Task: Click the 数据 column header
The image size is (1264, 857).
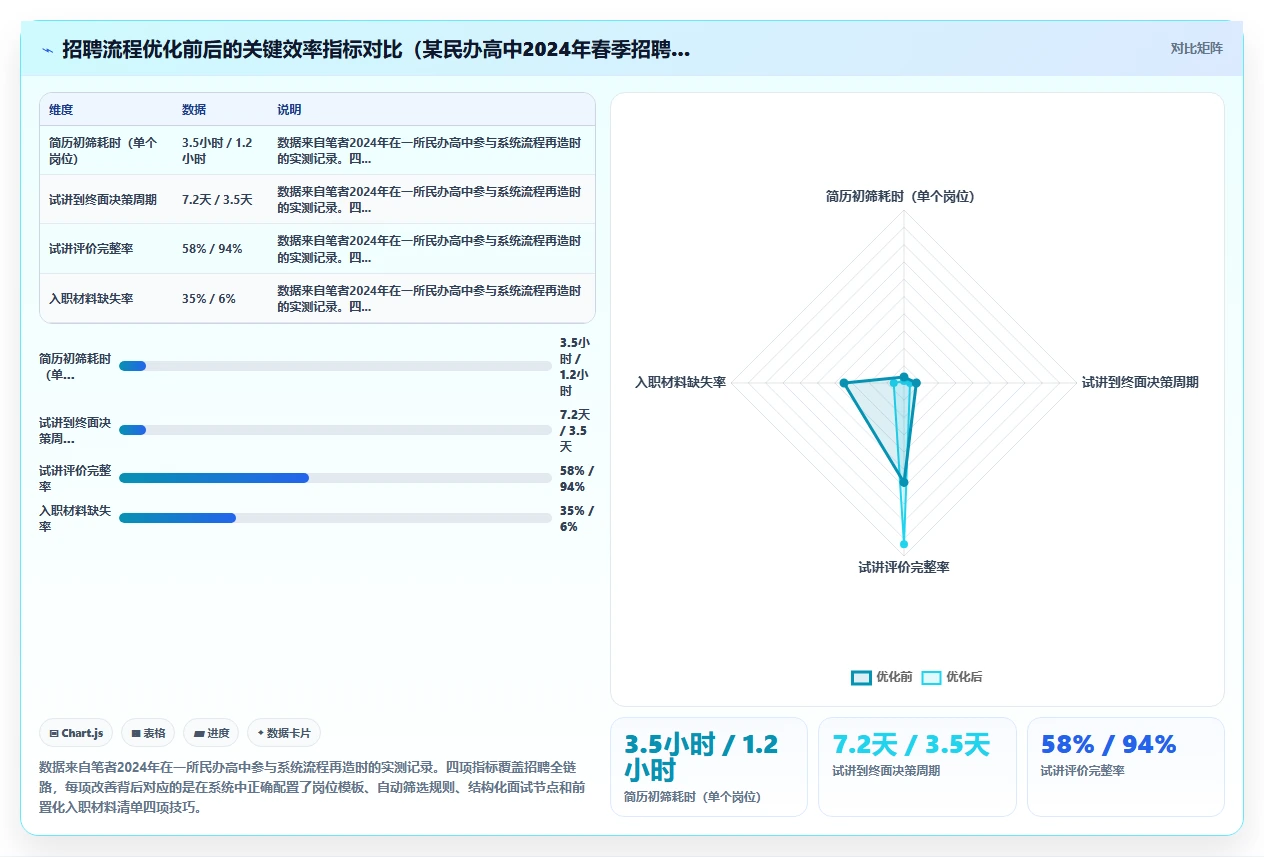Action: tap(194, 110)
